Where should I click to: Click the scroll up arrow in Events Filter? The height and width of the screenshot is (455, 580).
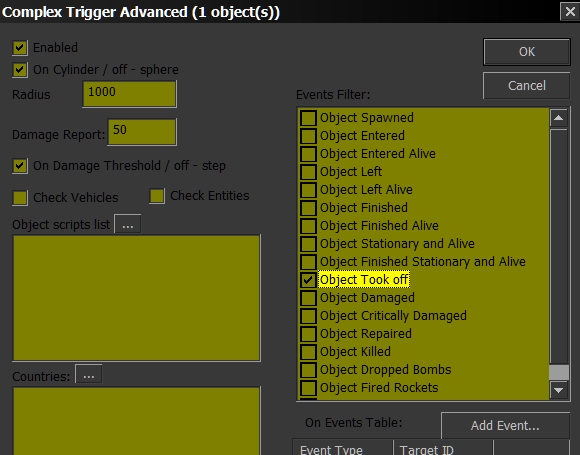click(x=559, y=118)
